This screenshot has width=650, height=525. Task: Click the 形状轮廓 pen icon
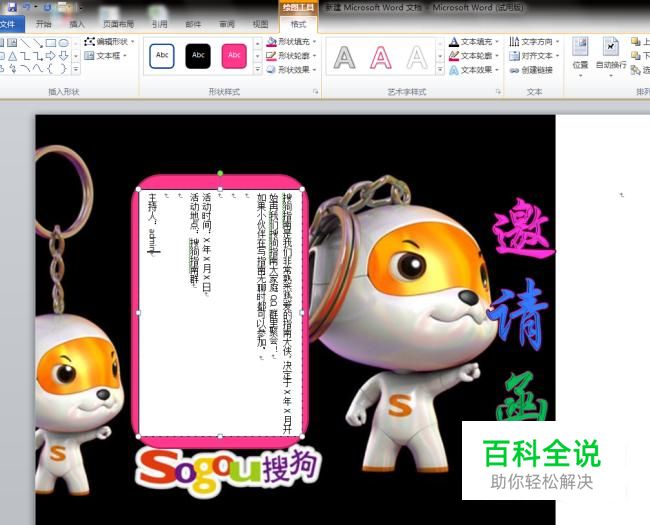pyautogui.click(x=272, y=56)
